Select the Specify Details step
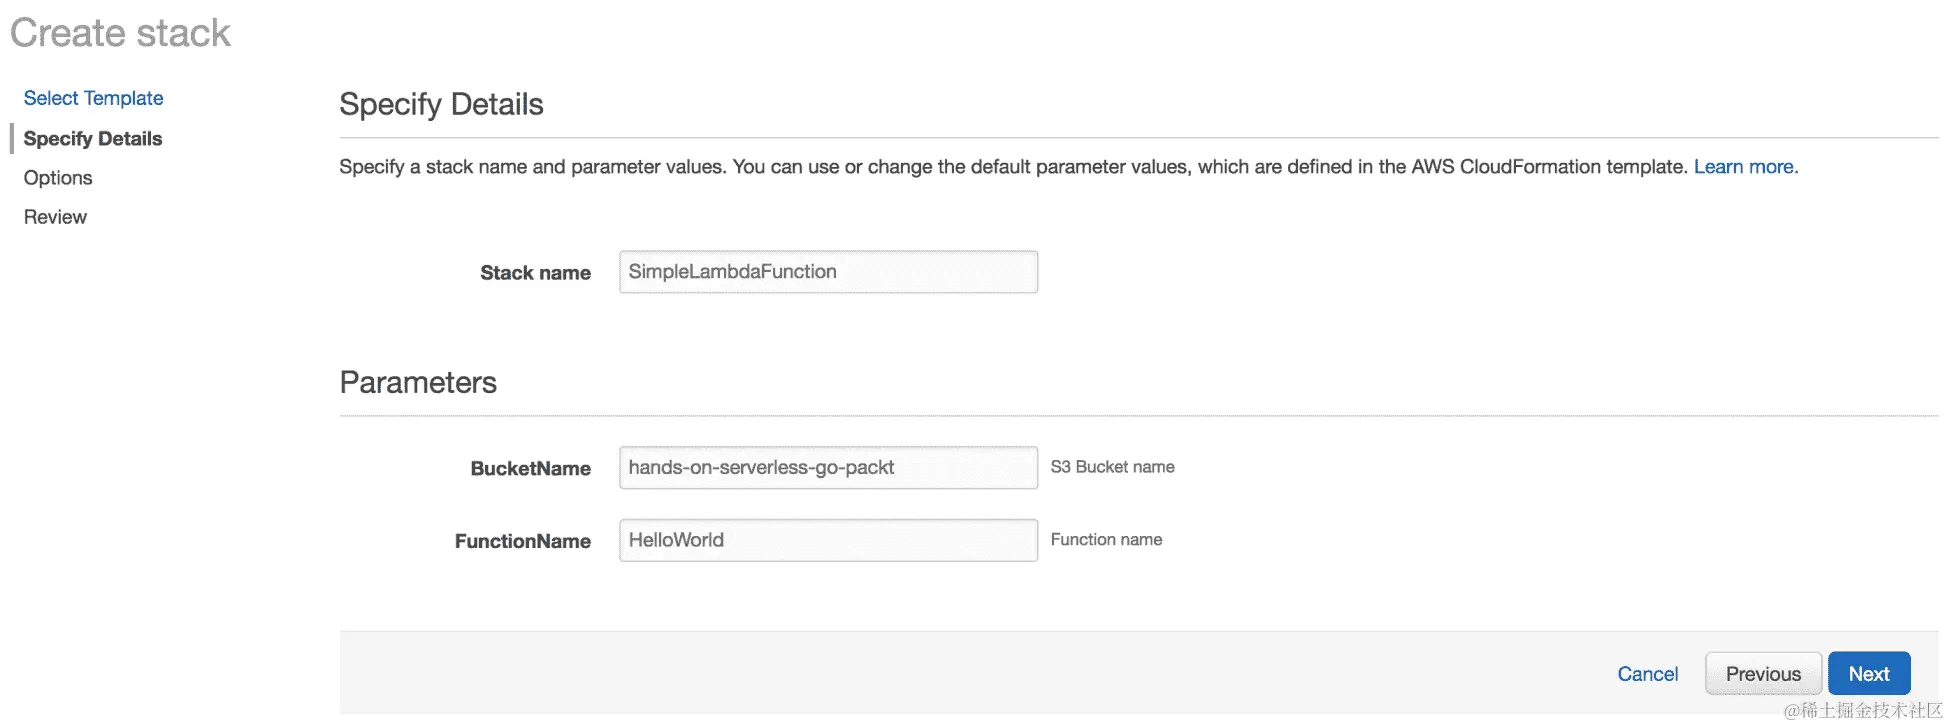 [x=92, y=138]
